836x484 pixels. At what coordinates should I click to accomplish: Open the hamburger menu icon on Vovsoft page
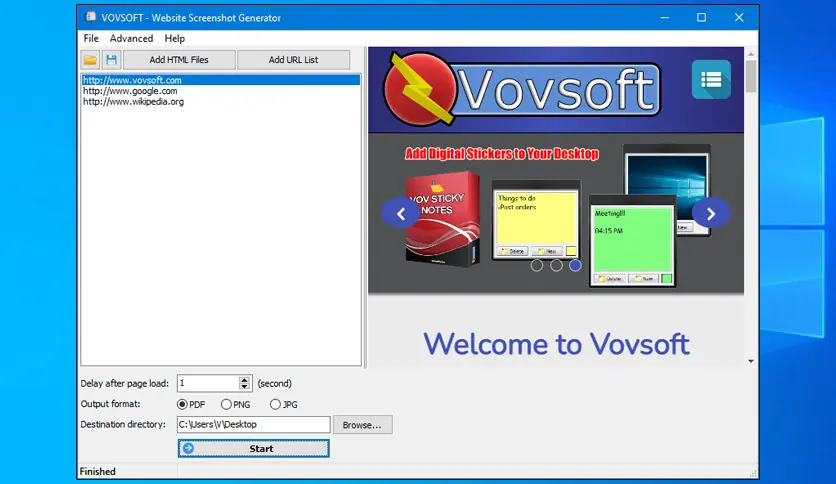711,80
